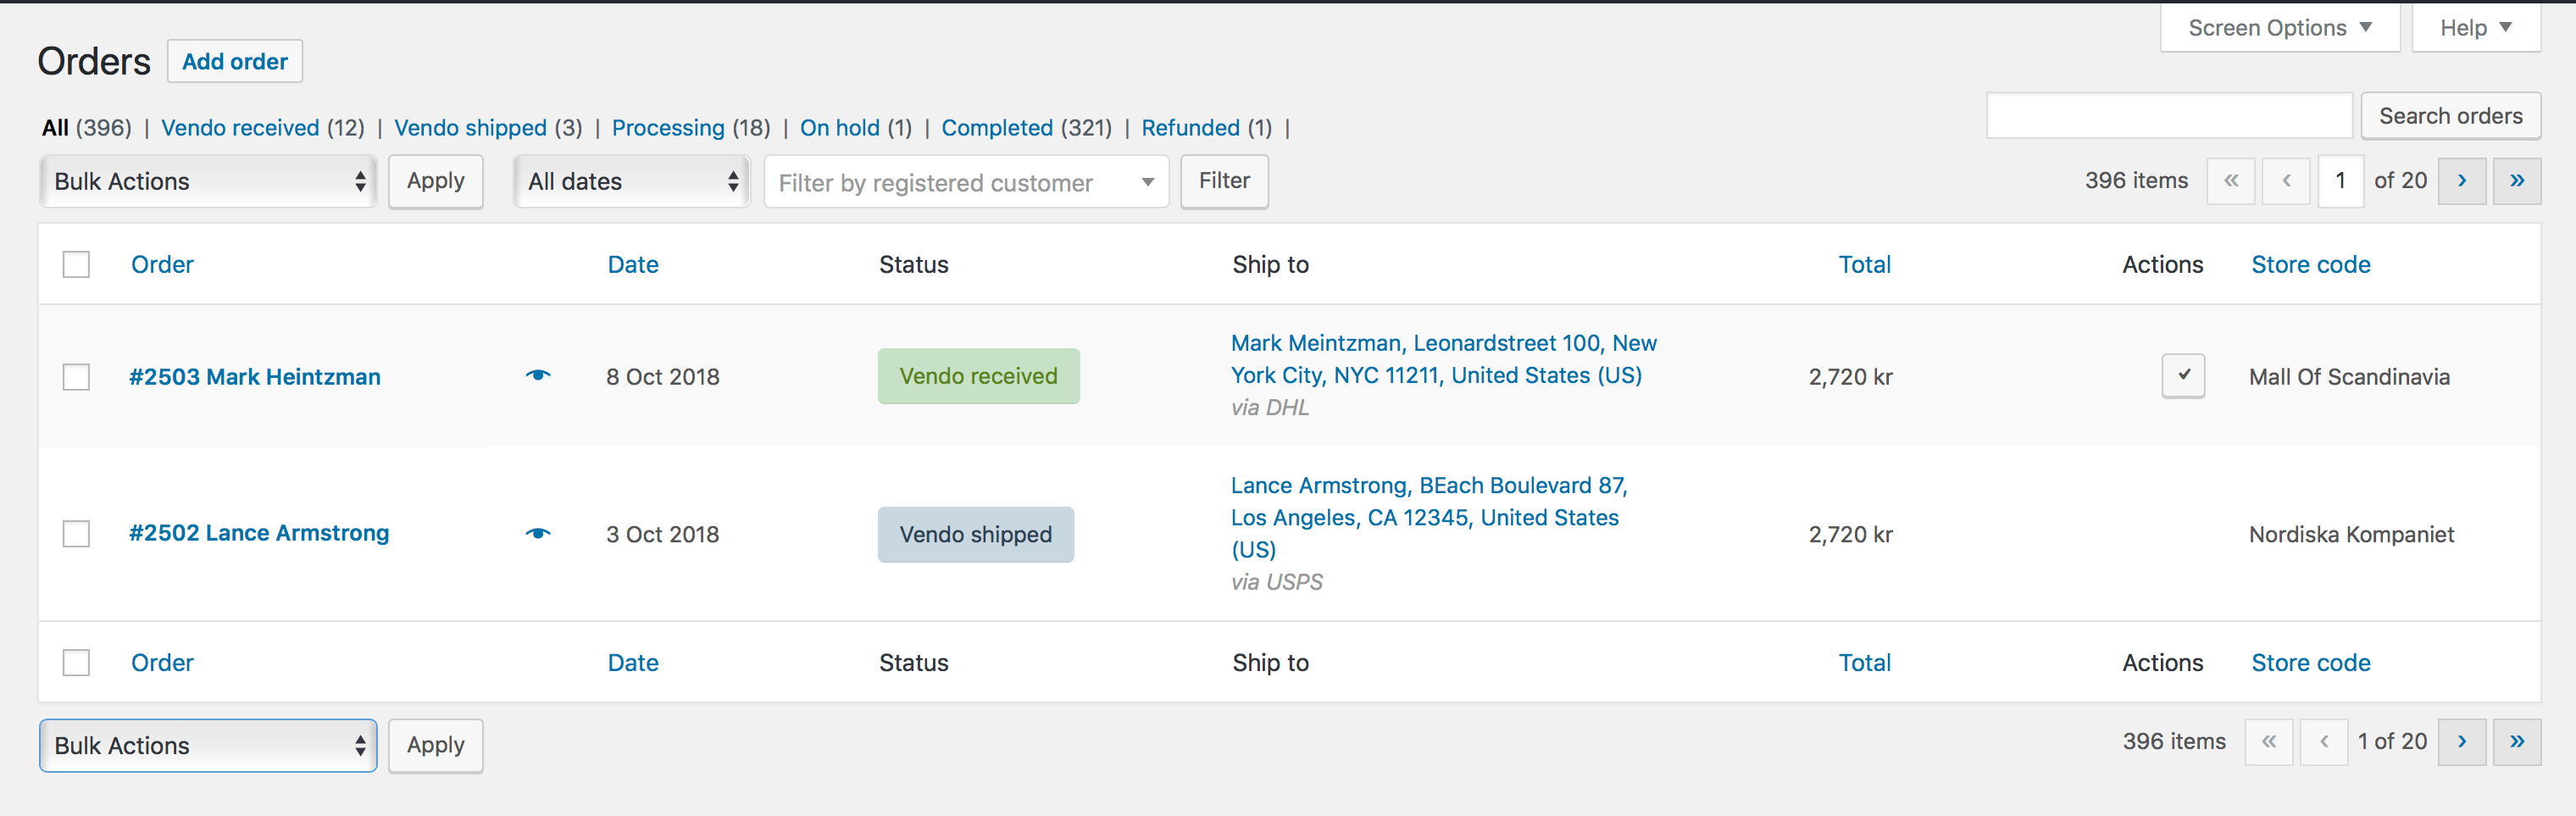Click the search orders text field
This screenshot has height=816, width=2576.
coord(2168,116)
